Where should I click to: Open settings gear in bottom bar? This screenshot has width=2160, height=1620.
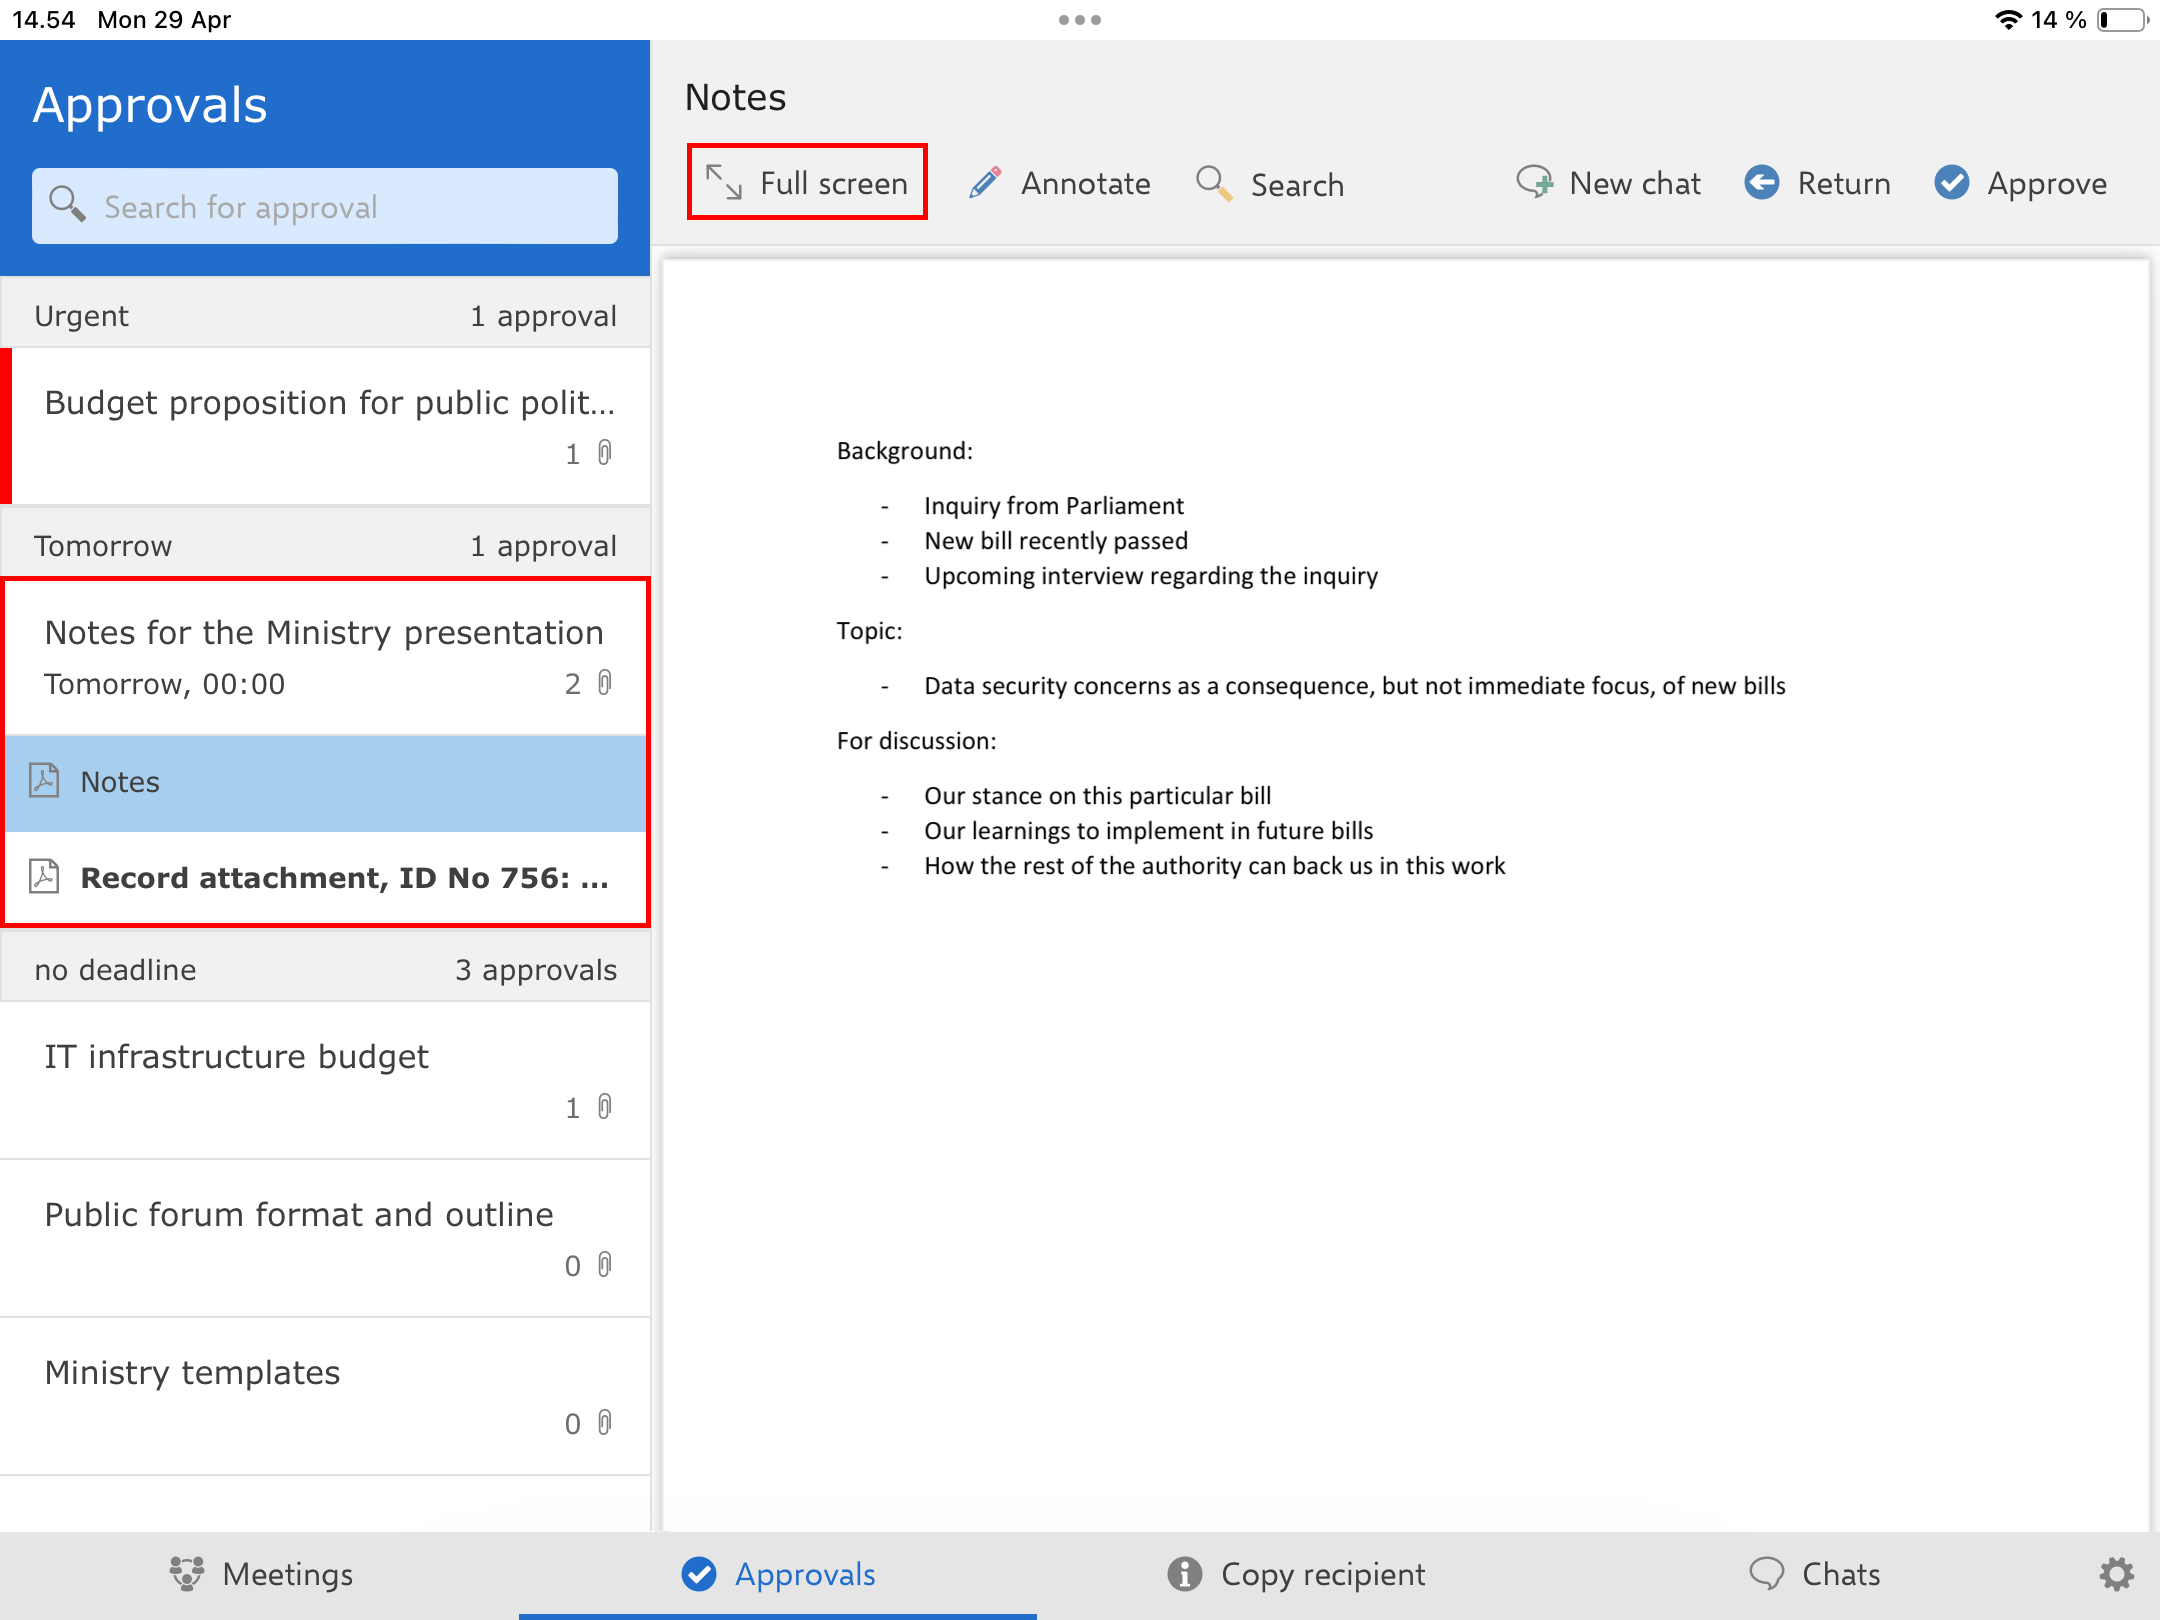(2115, 1574)
